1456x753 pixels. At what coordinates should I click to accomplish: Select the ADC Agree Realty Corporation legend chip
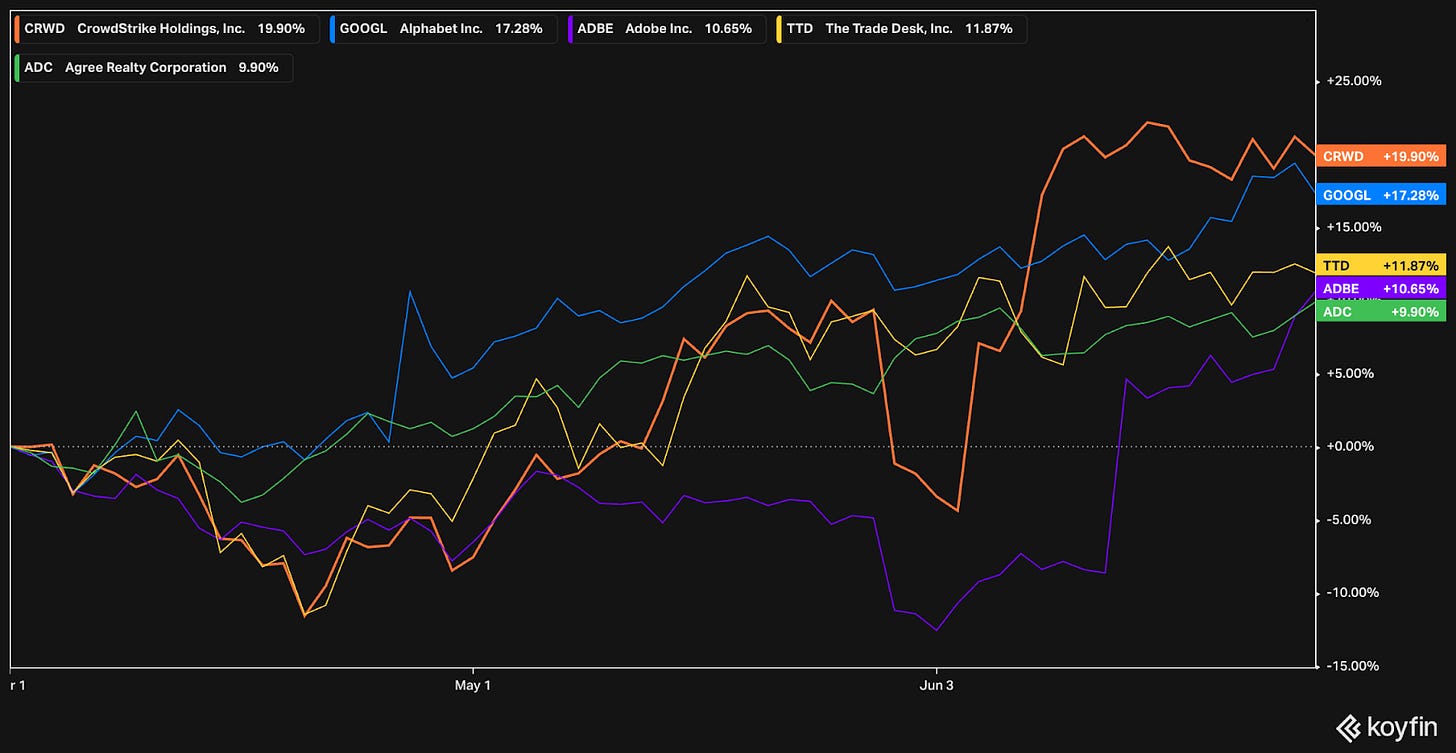pyautogui.click(x=153, y=68)
